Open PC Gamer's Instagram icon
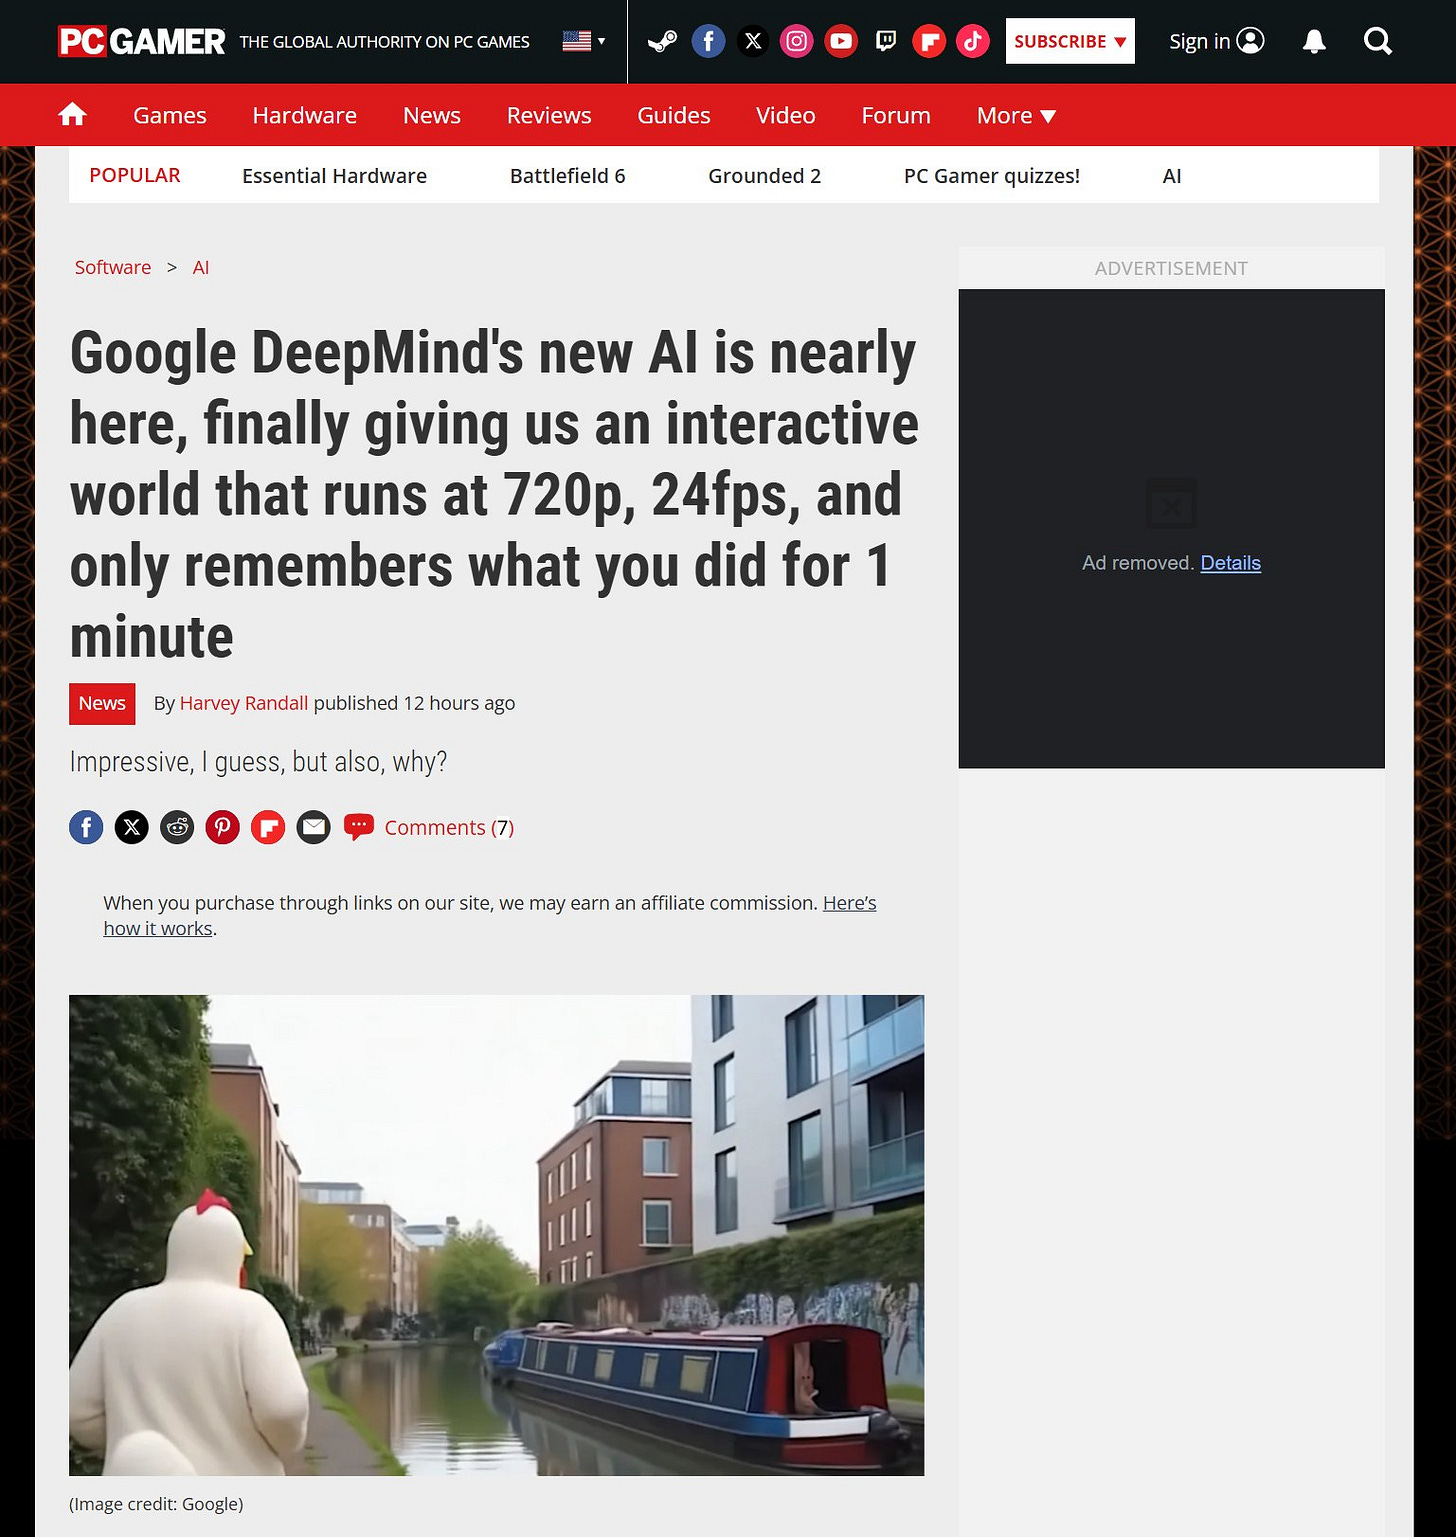The image size is (1456, 1537). tap(797, 41)
